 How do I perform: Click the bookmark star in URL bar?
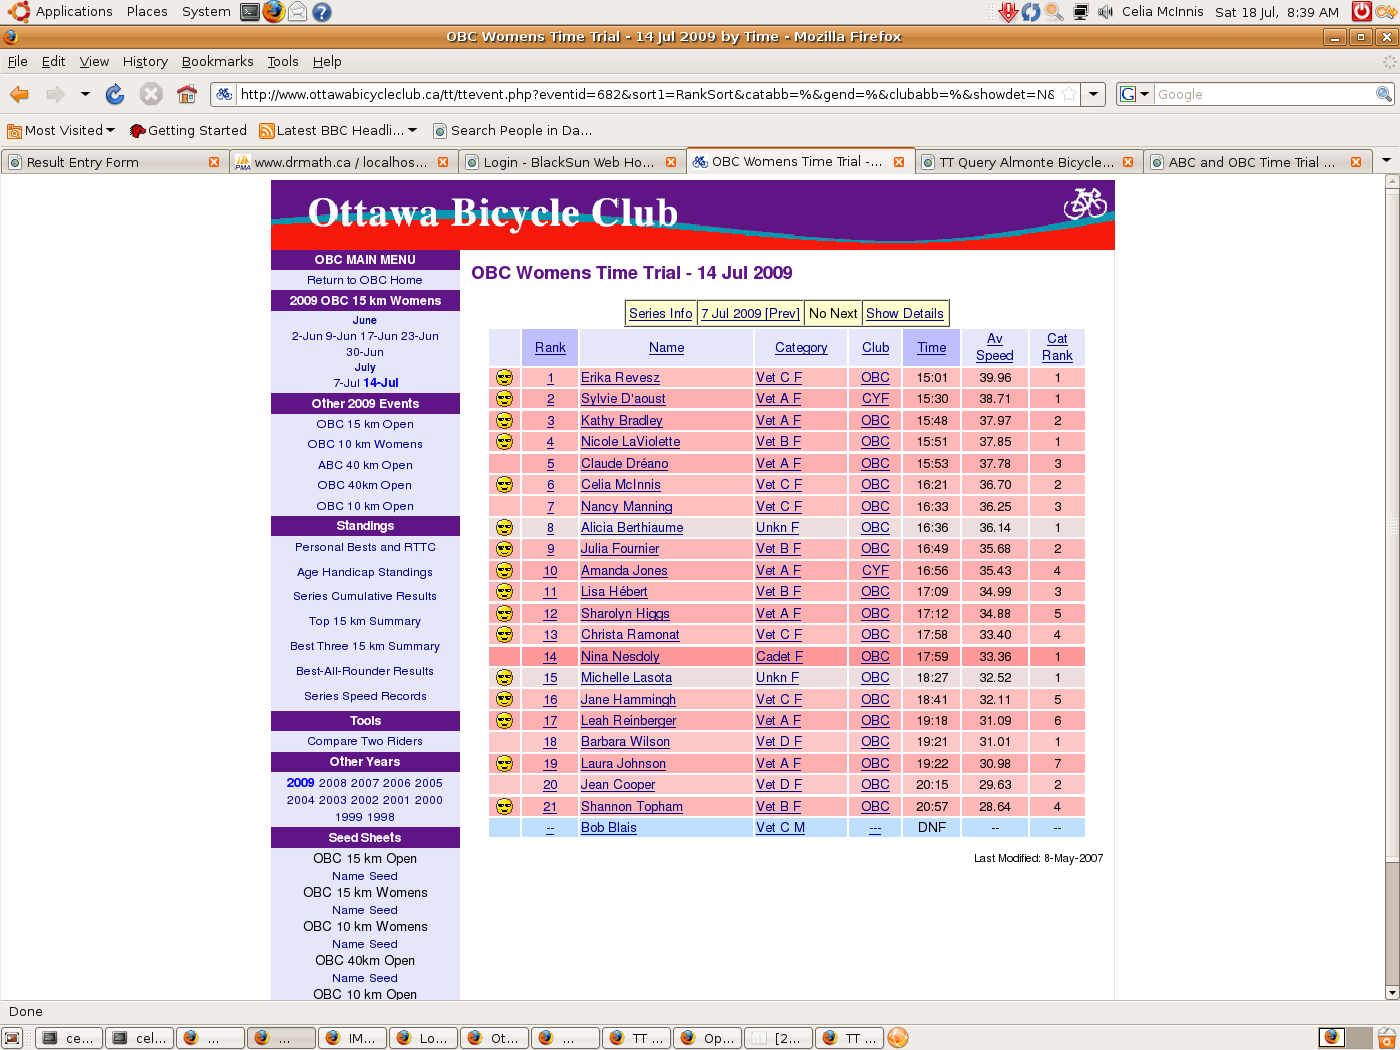tap(1069, 94)
